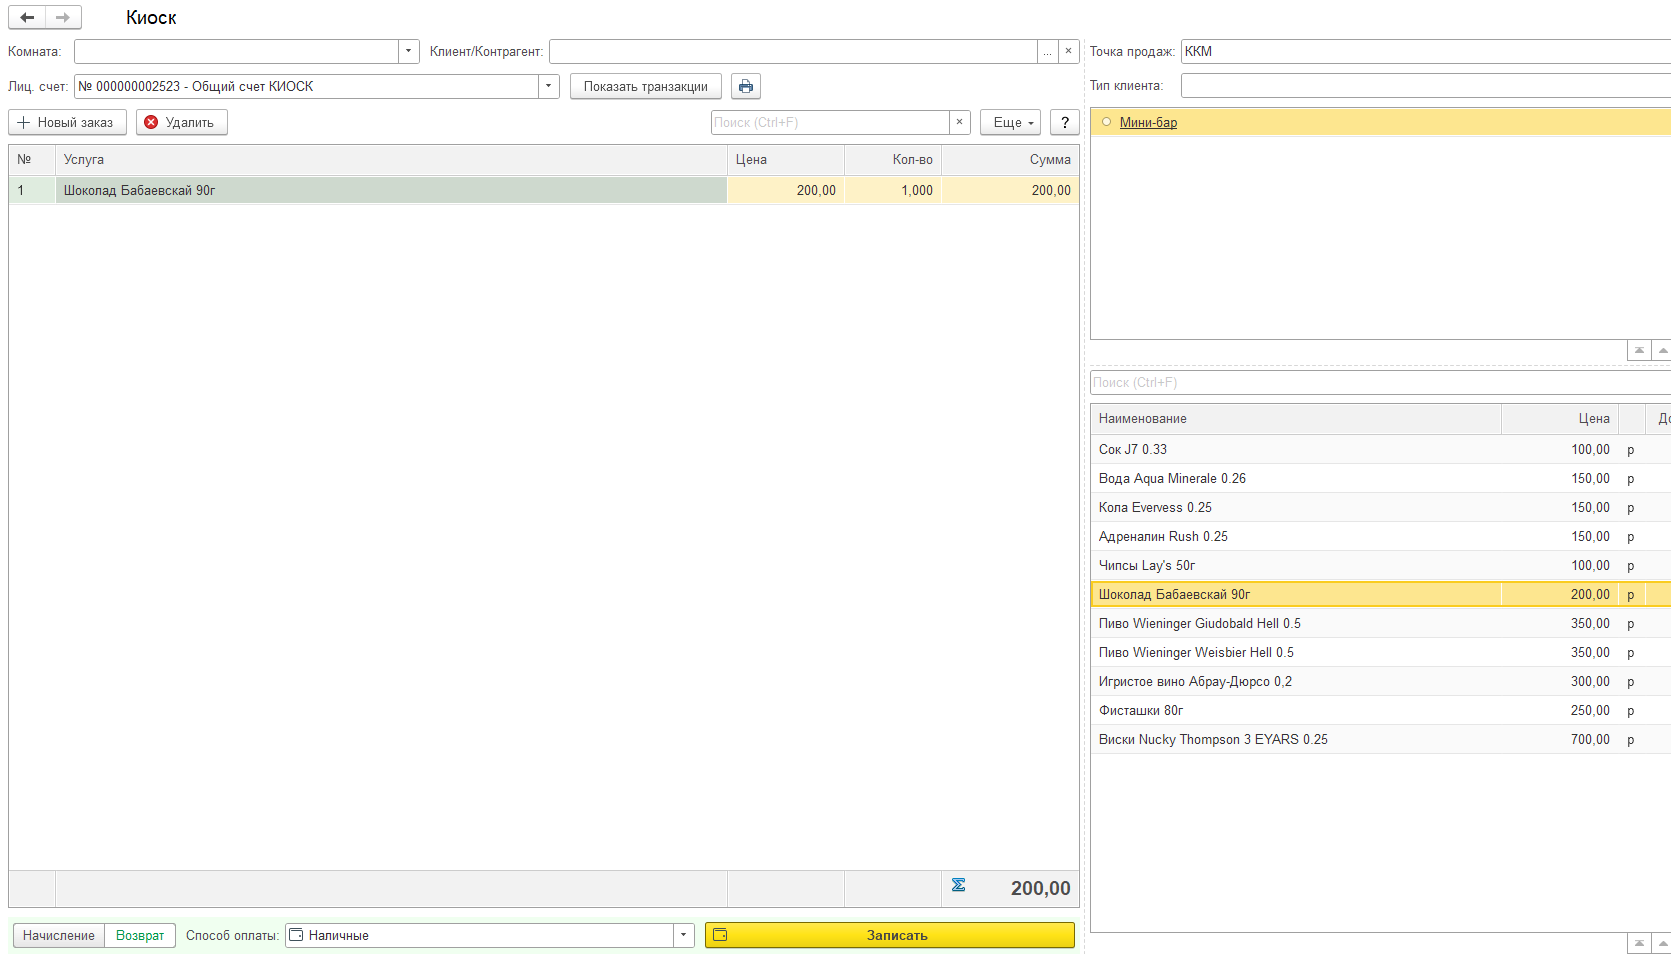The height and width of the screenshot is (959, 1671).
Task: Switch to Возврат mode
Action: coord(140,935)
